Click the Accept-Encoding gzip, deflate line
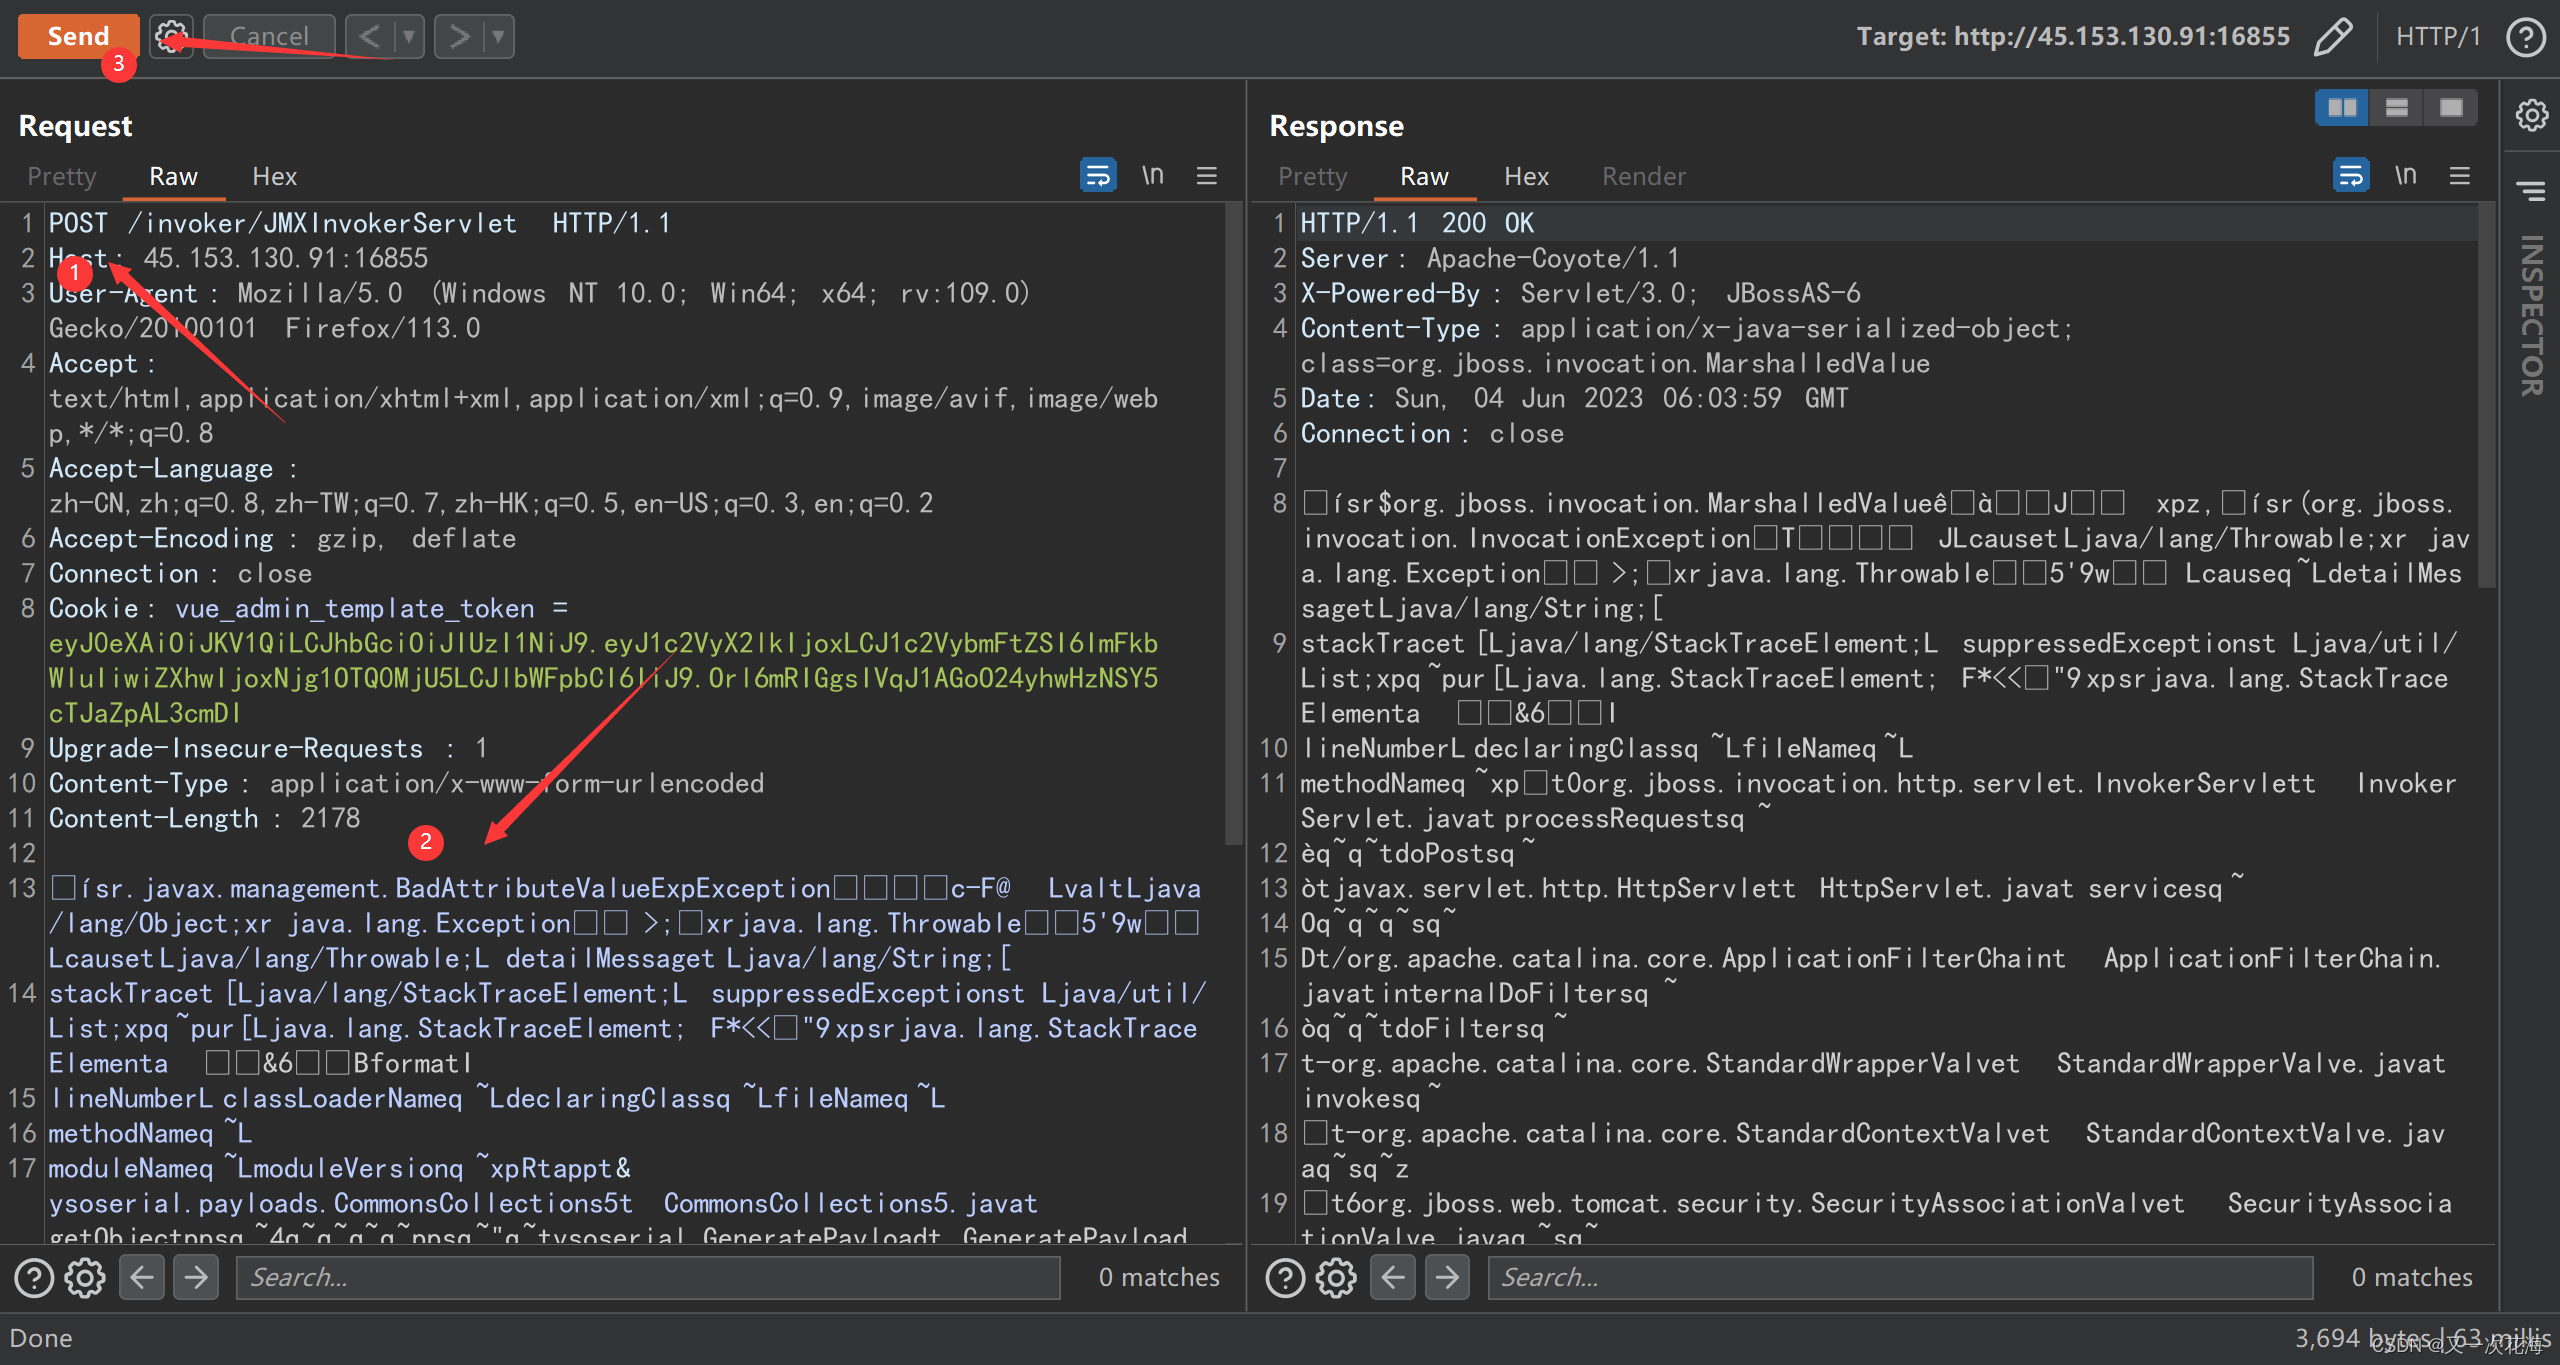This screenshot has width=2560, height=1365. tap(282, 538)
